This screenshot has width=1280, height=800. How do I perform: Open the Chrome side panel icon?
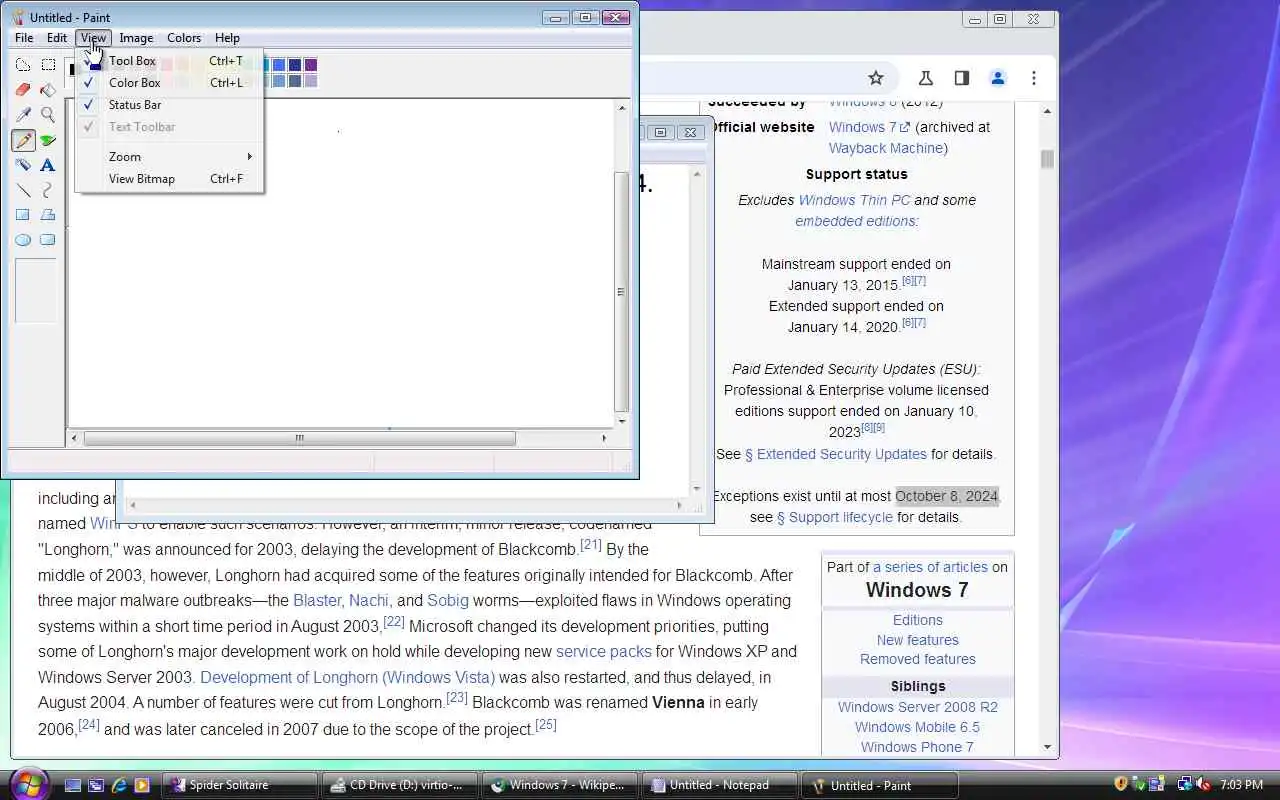[962, 78]
